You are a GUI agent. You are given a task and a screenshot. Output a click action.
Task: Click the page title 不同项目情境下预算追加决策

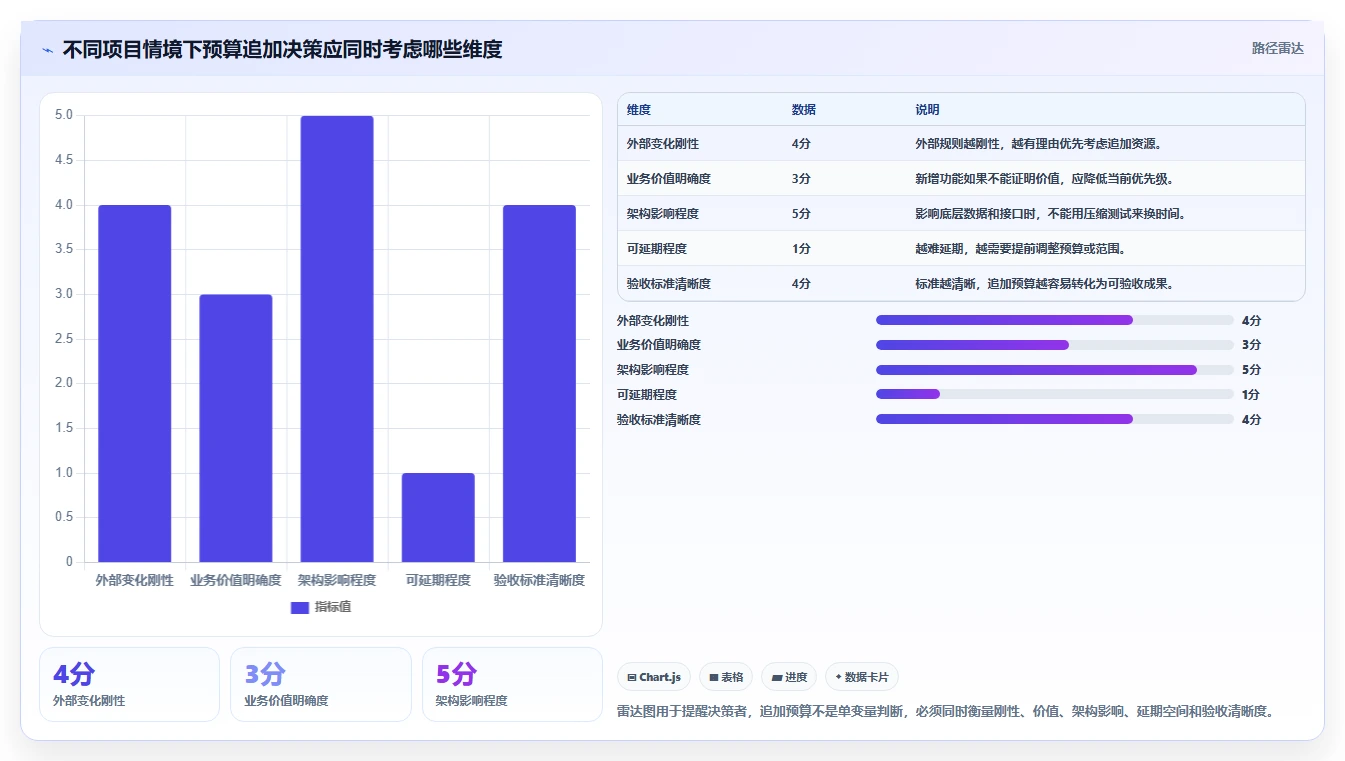point(282,49)
